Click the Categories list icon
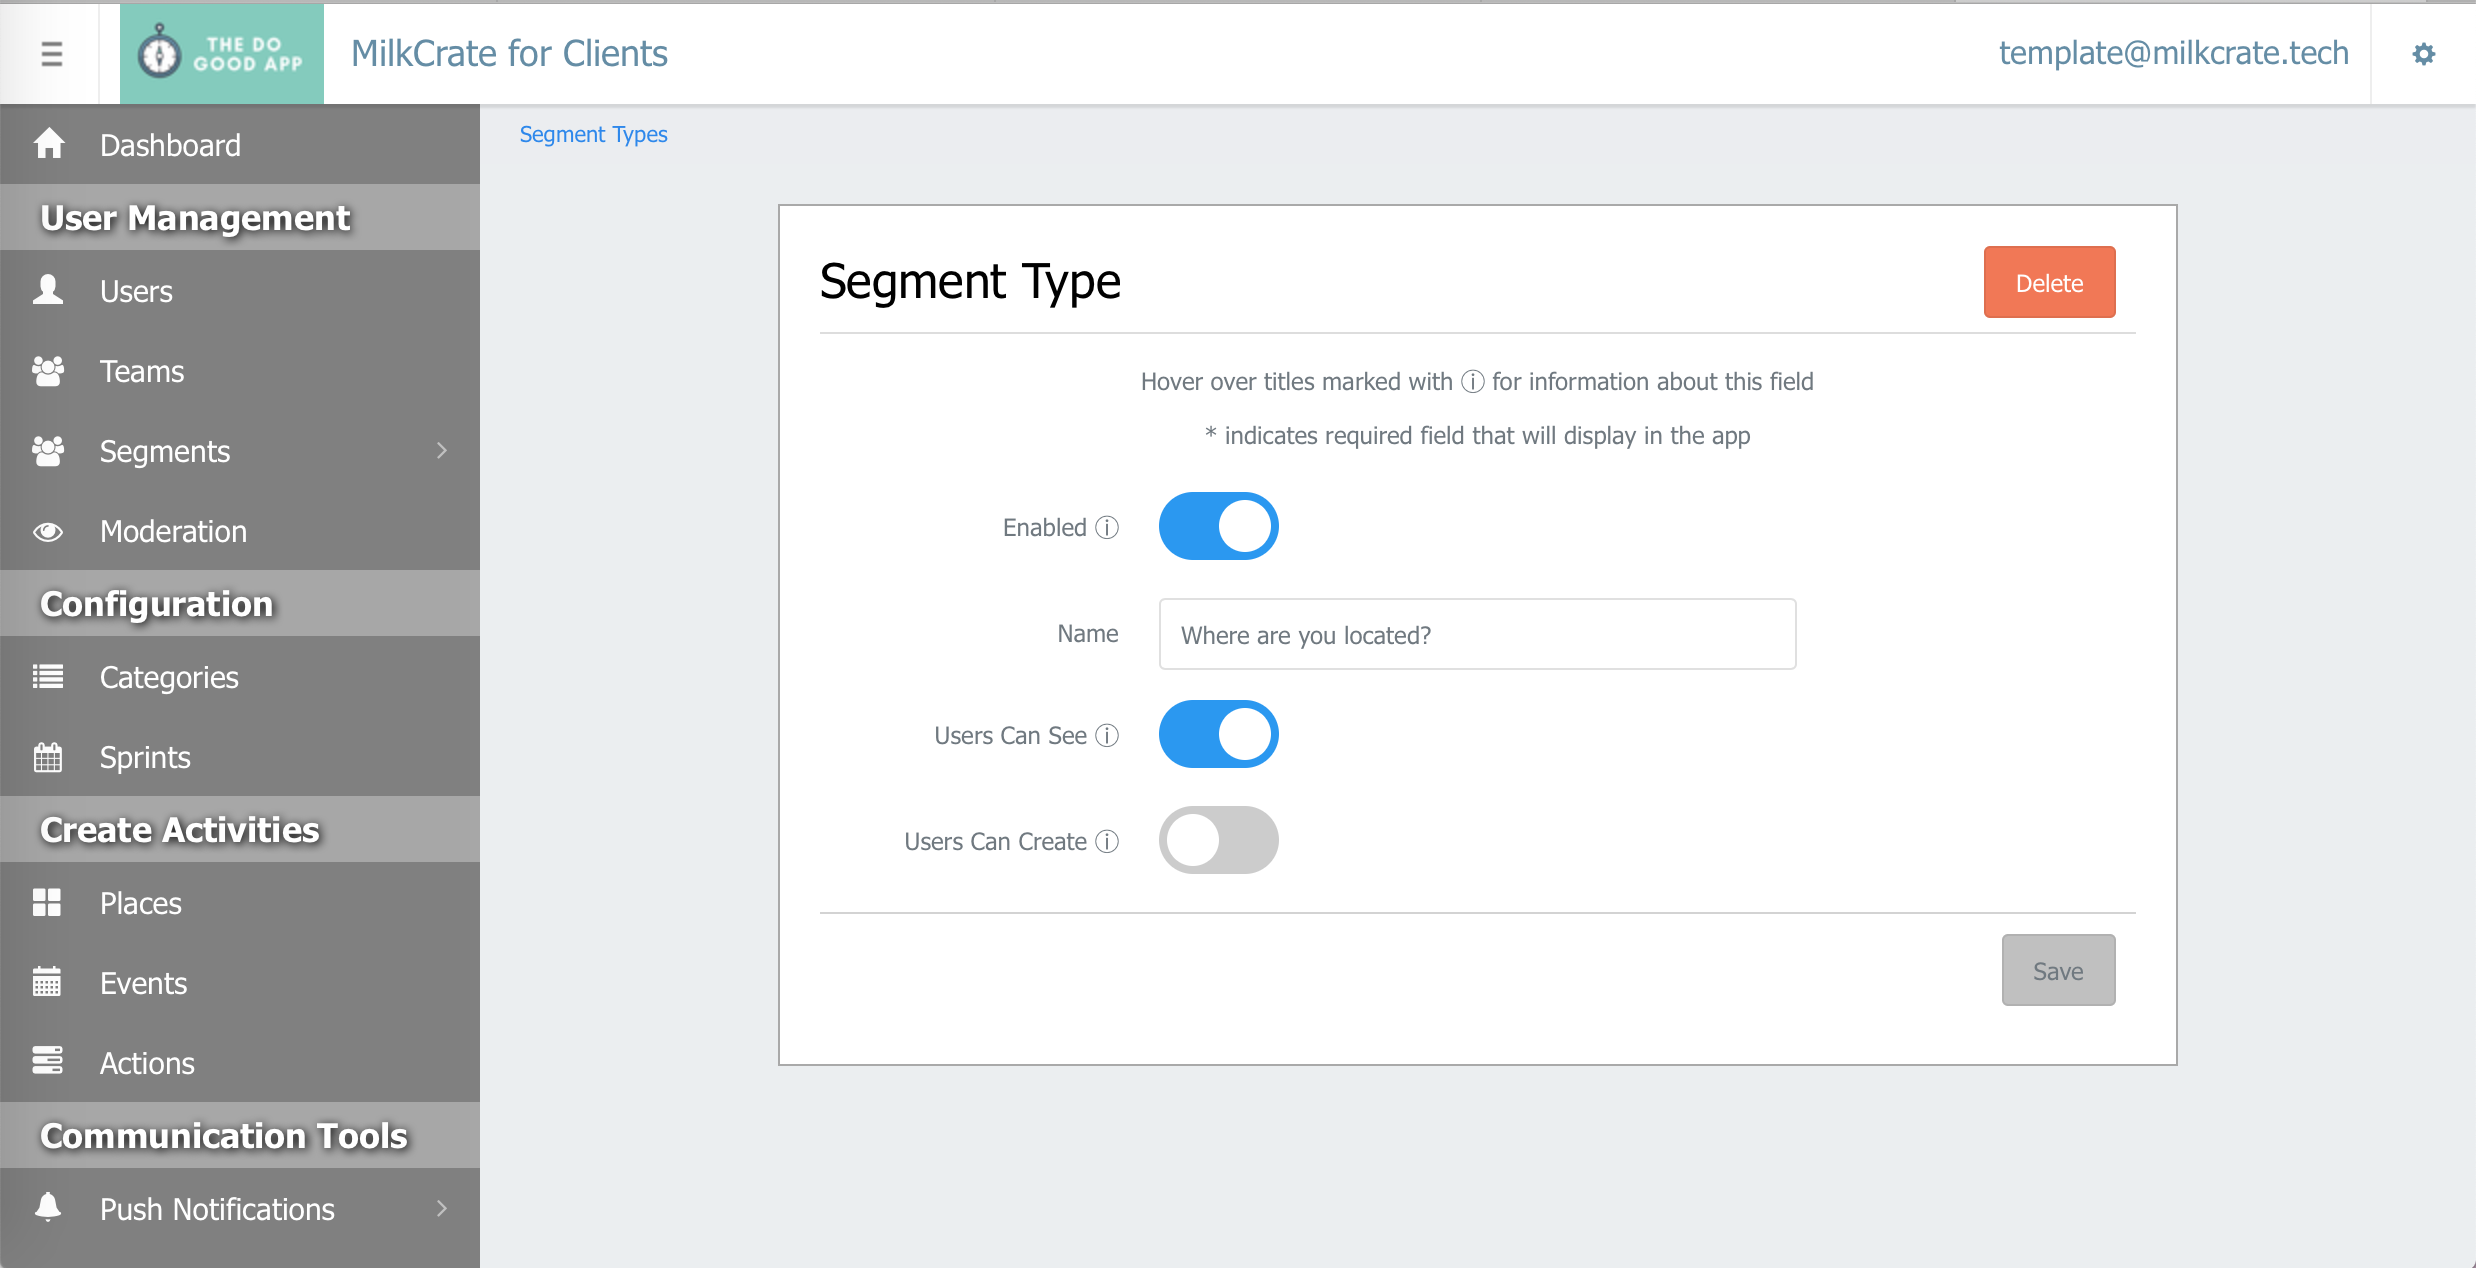The width and height of the screenshot is (2476, 1268). click(48, 677)
